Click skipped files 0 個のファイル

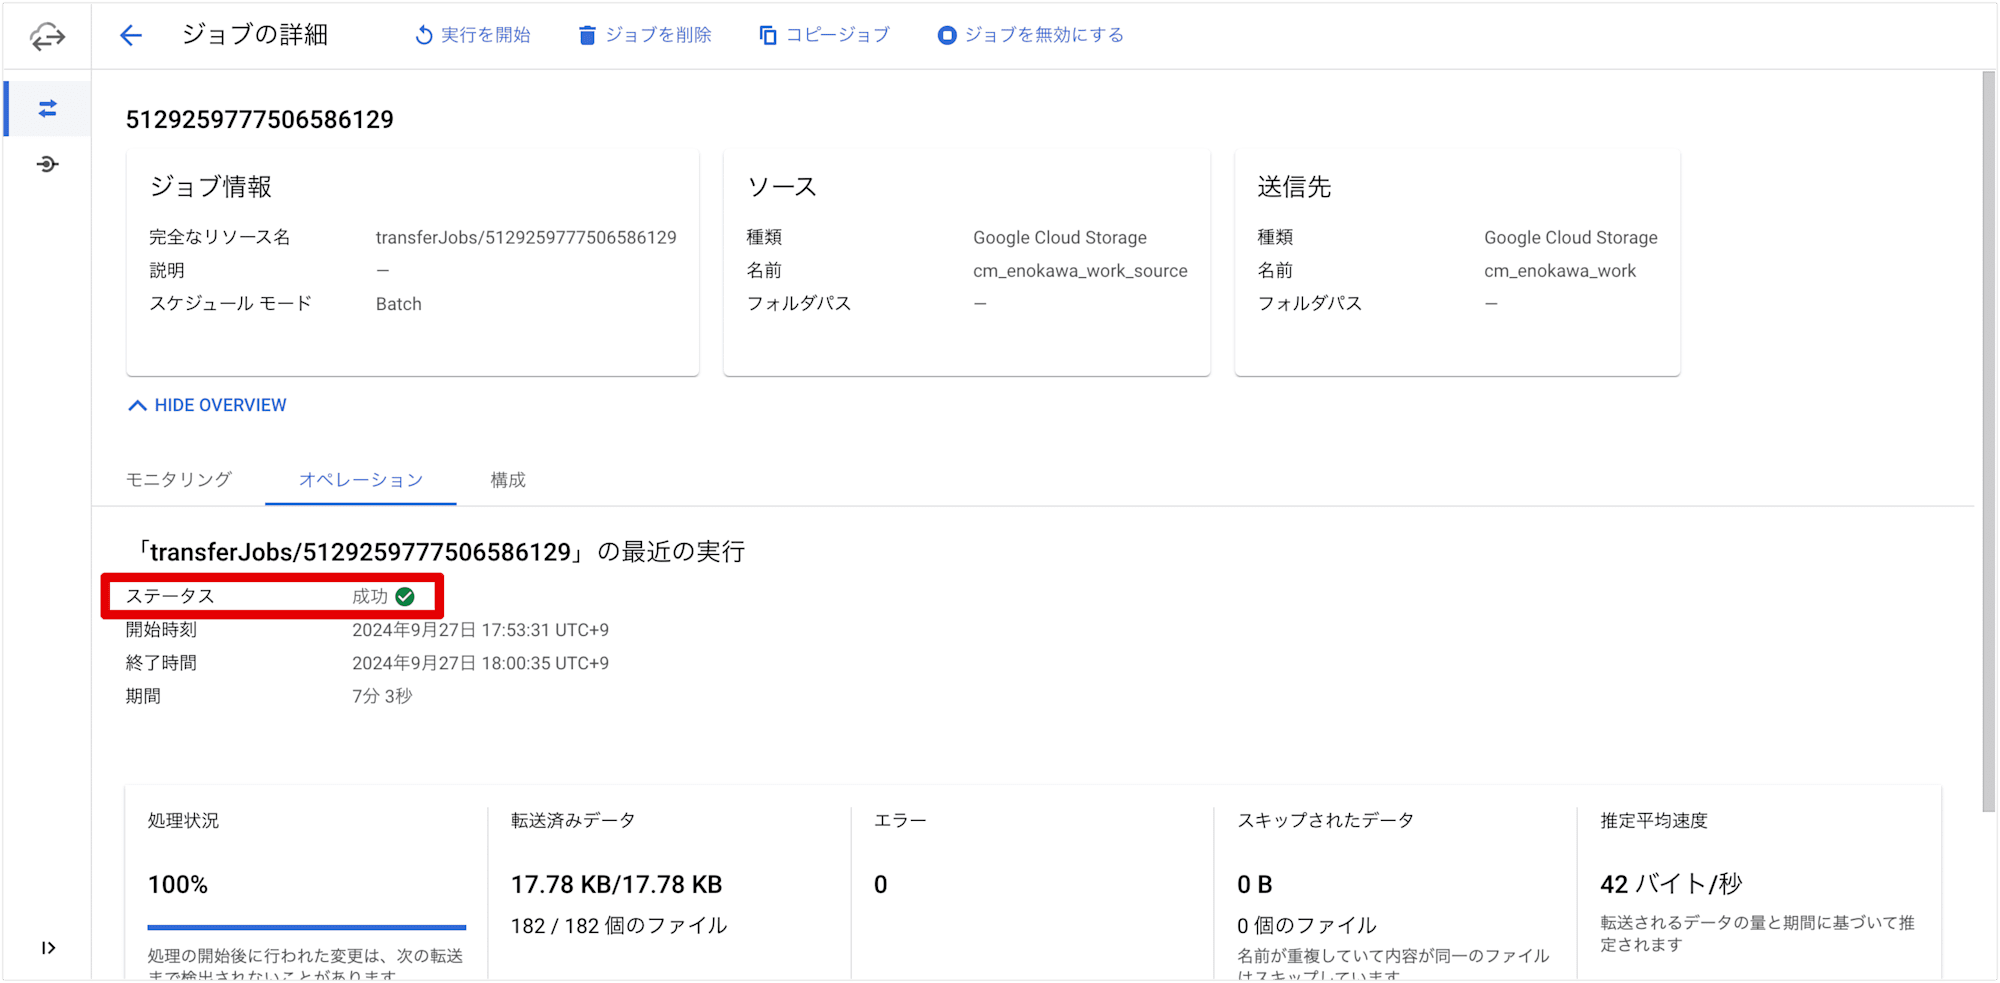click(x=1307, y=926)
